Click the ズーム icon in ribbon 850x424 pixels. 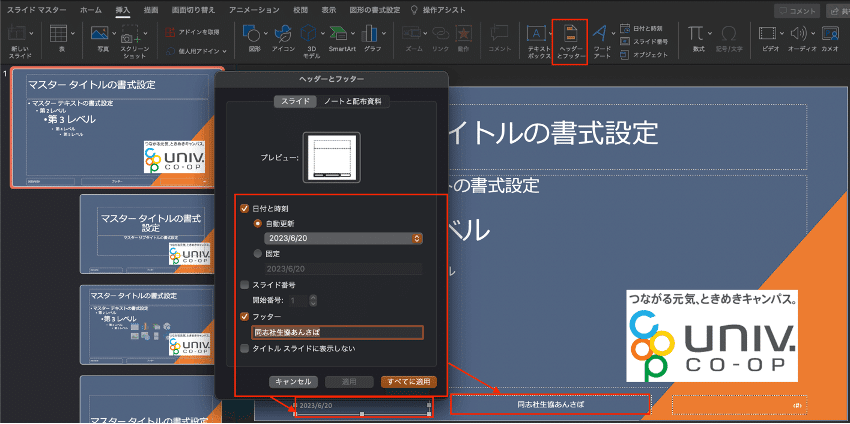click(411, 34)
